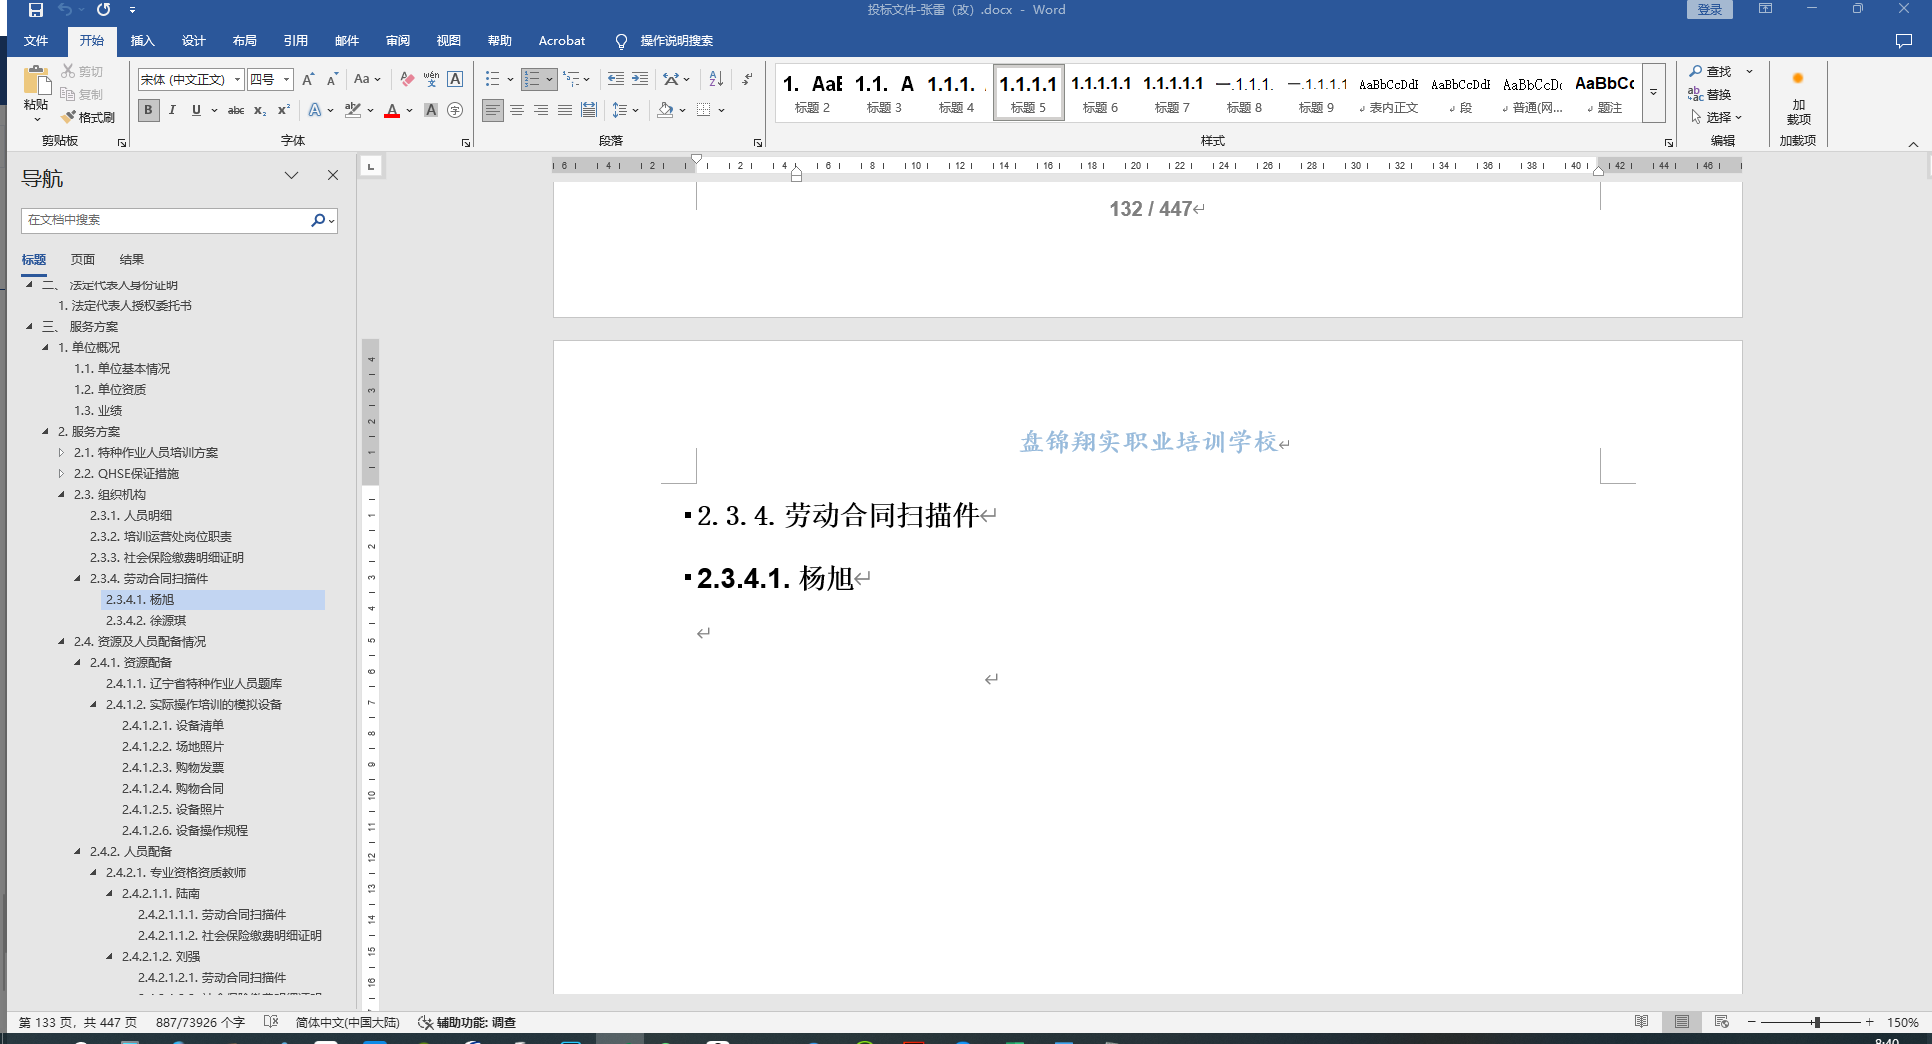Apply the 标题 2 heading style
The width and height of the screenshot is (1932, 1044).
click(812, 93)
